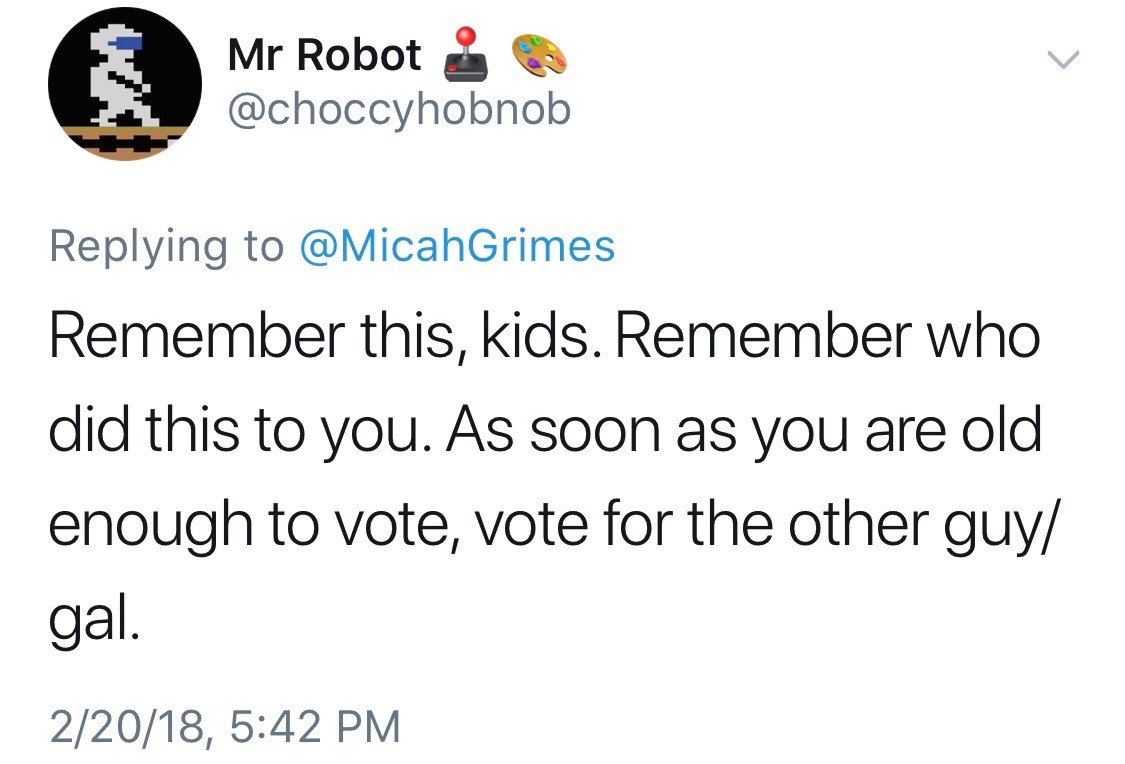Click the phrase "did this to you."
Viewport: 1125px width, 764px height.
pyautogui.click(x=244, y=431)
